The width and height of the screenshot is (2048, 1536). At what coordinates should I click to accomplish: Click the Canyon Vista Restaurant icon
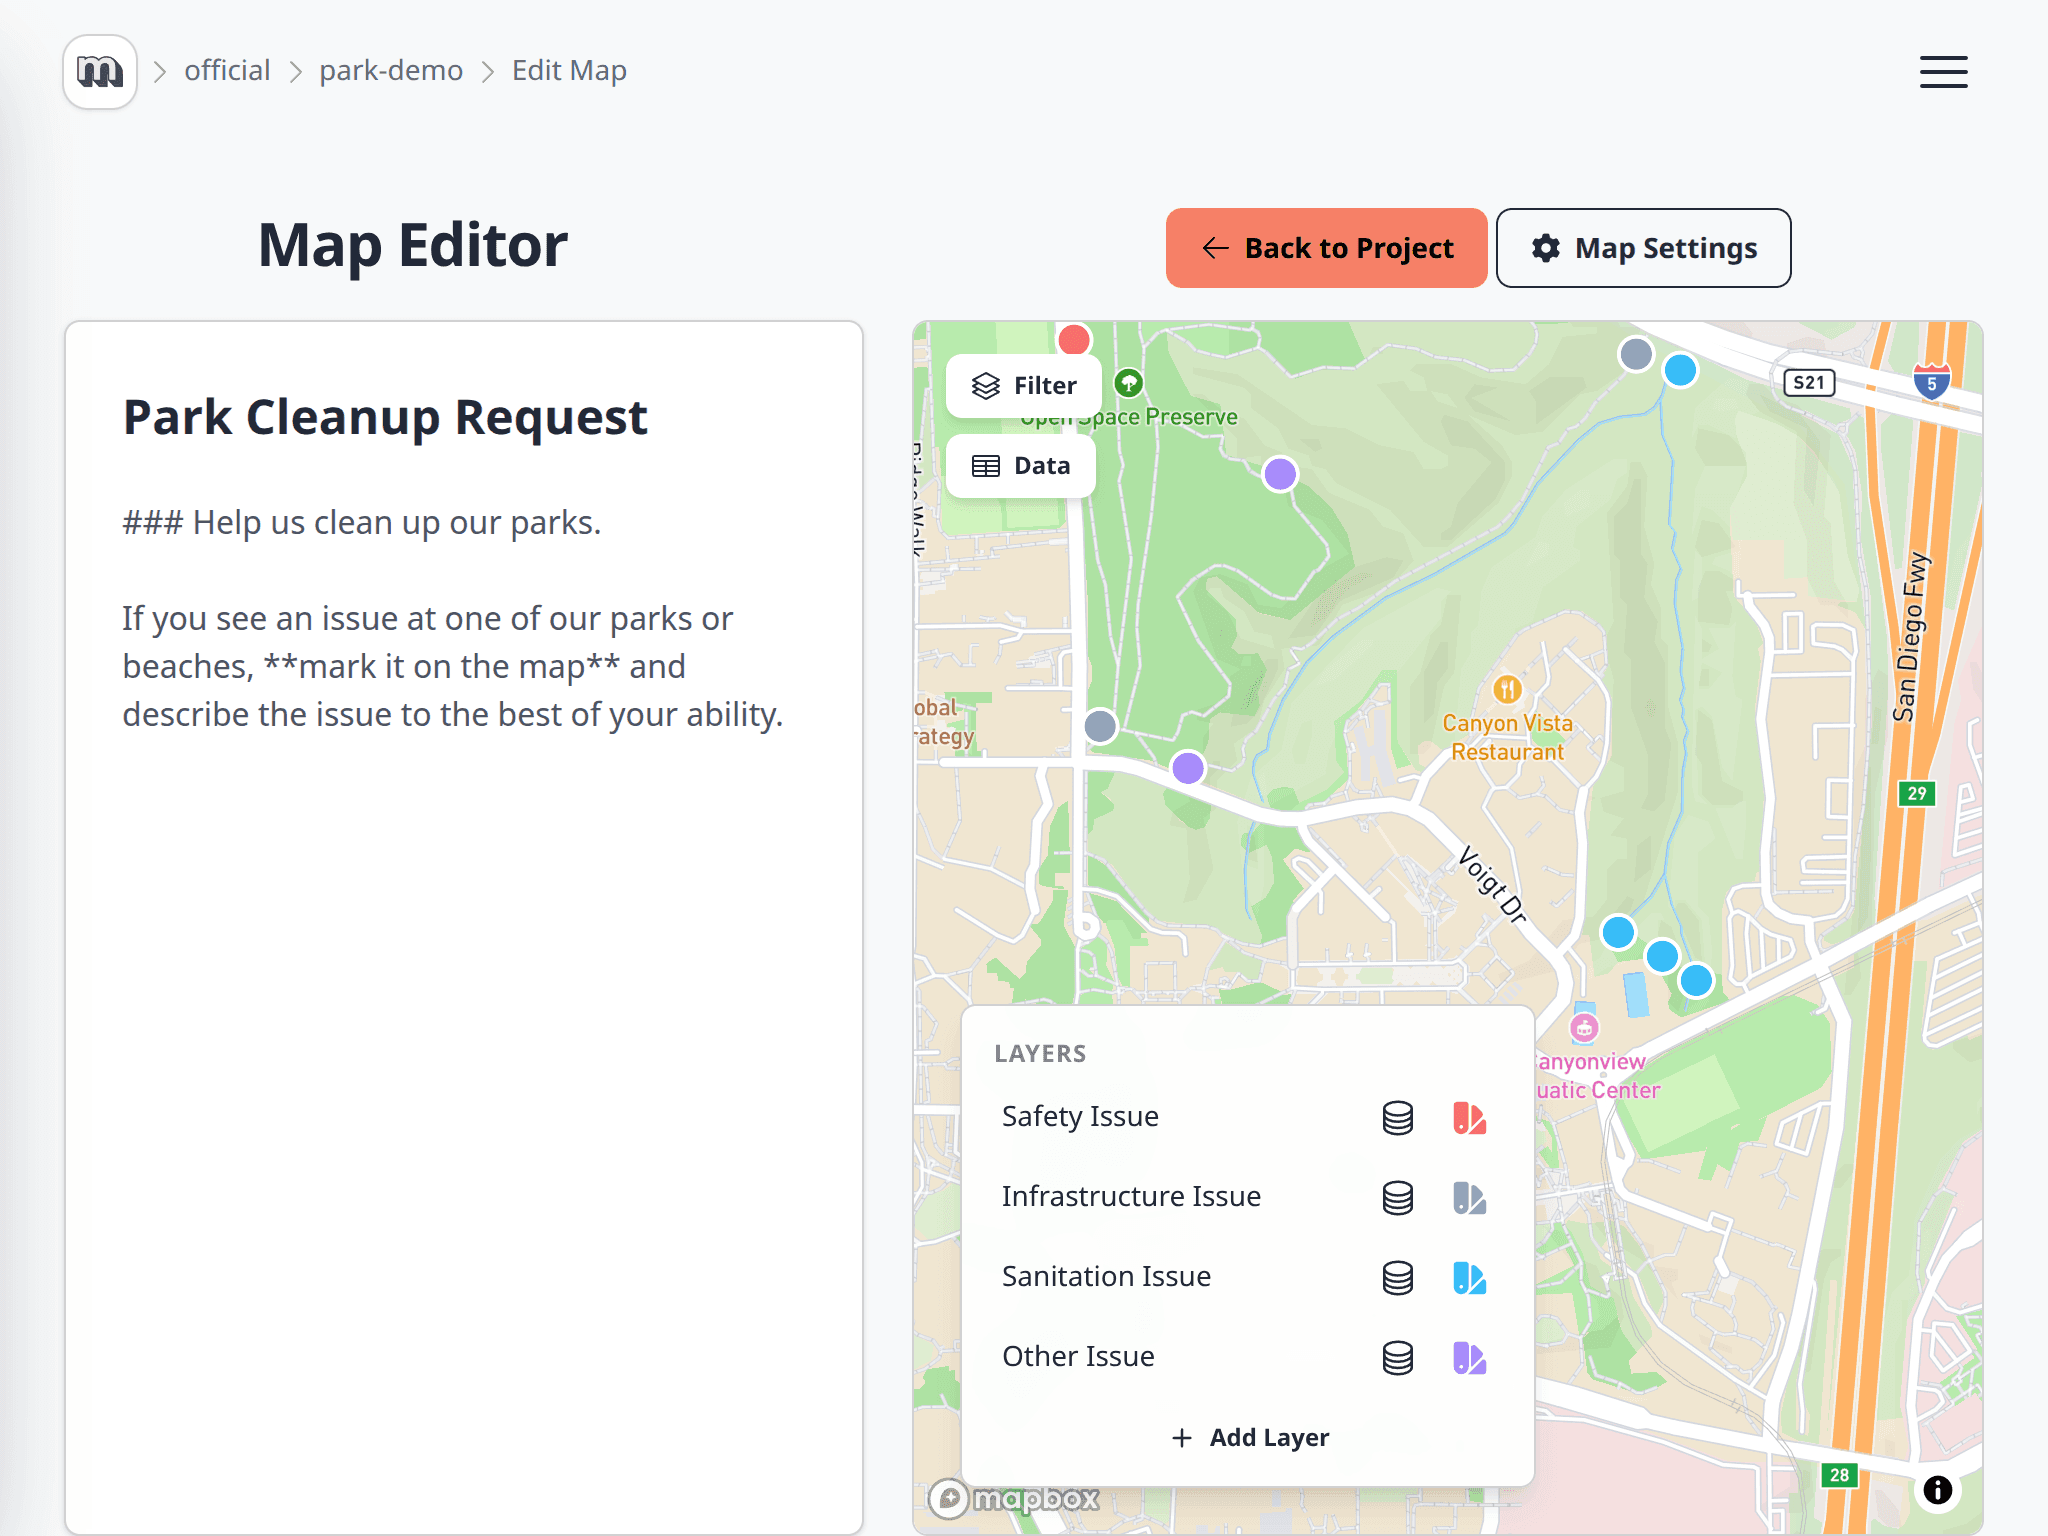pyautogui.click(x=1507, y=689)
